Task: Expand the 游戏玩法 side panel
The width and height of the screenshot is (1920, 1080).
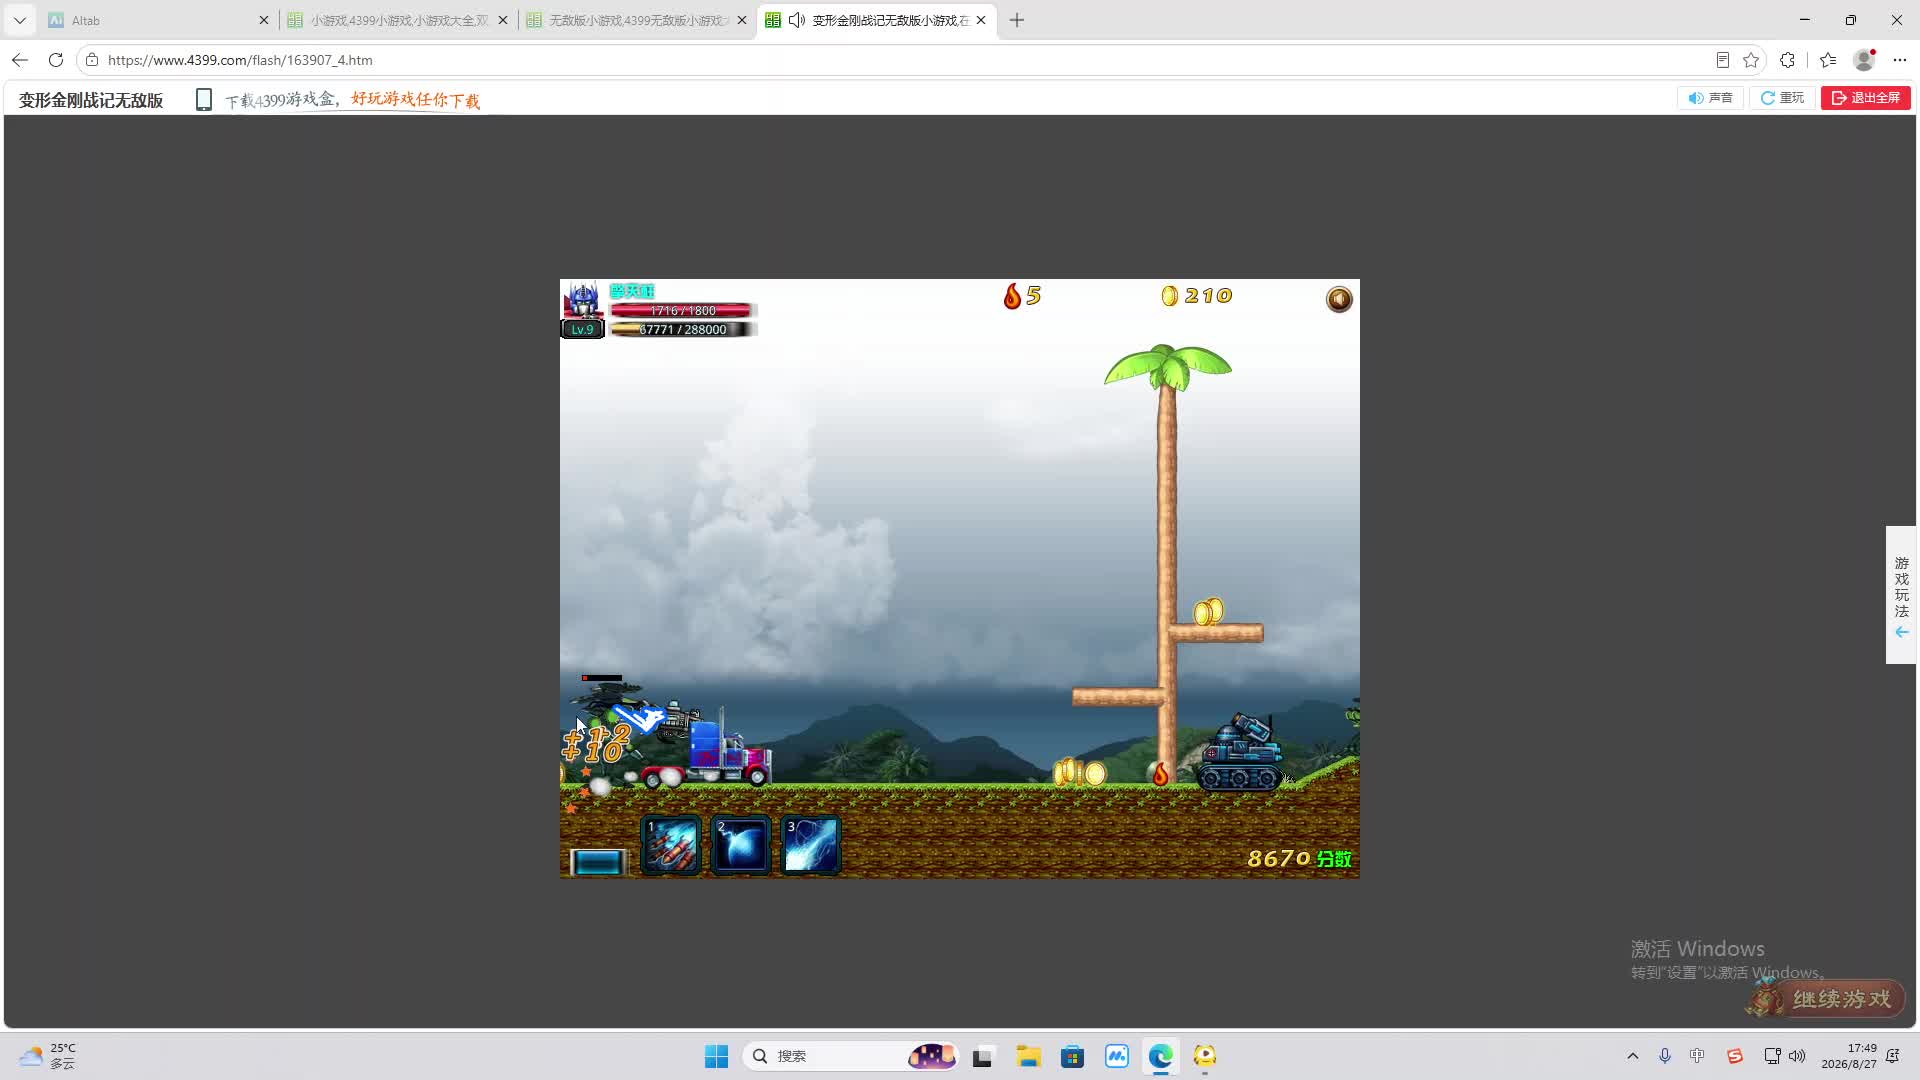Action: [1901, 595]
